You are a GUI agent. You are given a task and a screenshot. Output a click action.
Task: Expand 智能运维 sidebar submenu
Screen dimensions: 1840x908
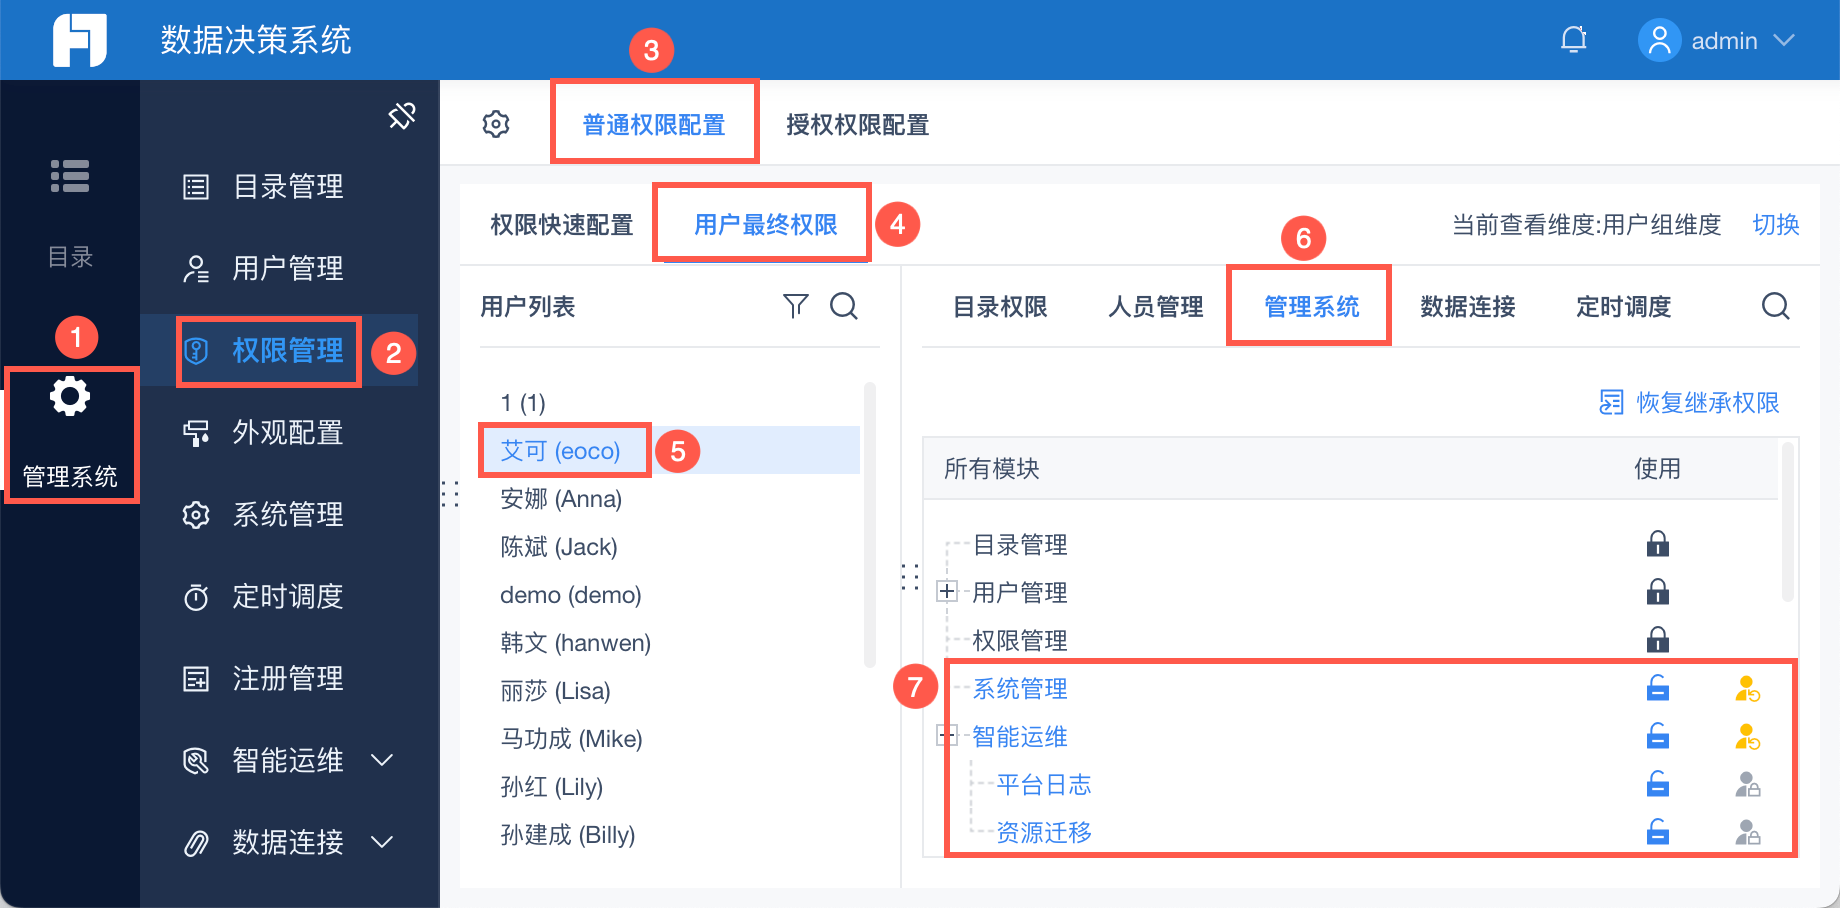tap(381, 760)
